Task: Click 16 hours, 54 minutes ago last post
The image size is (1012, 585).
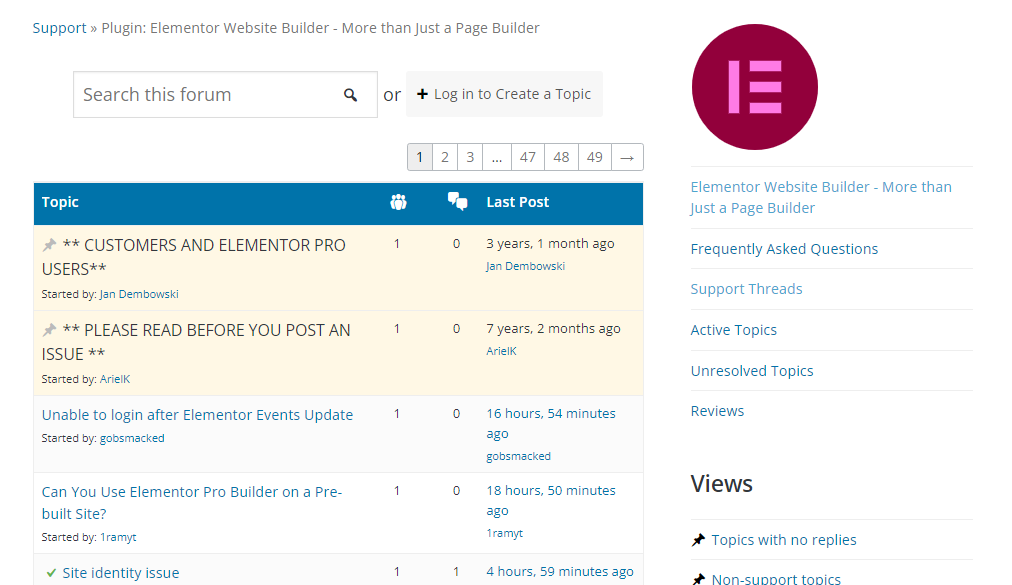Action: 551,423
